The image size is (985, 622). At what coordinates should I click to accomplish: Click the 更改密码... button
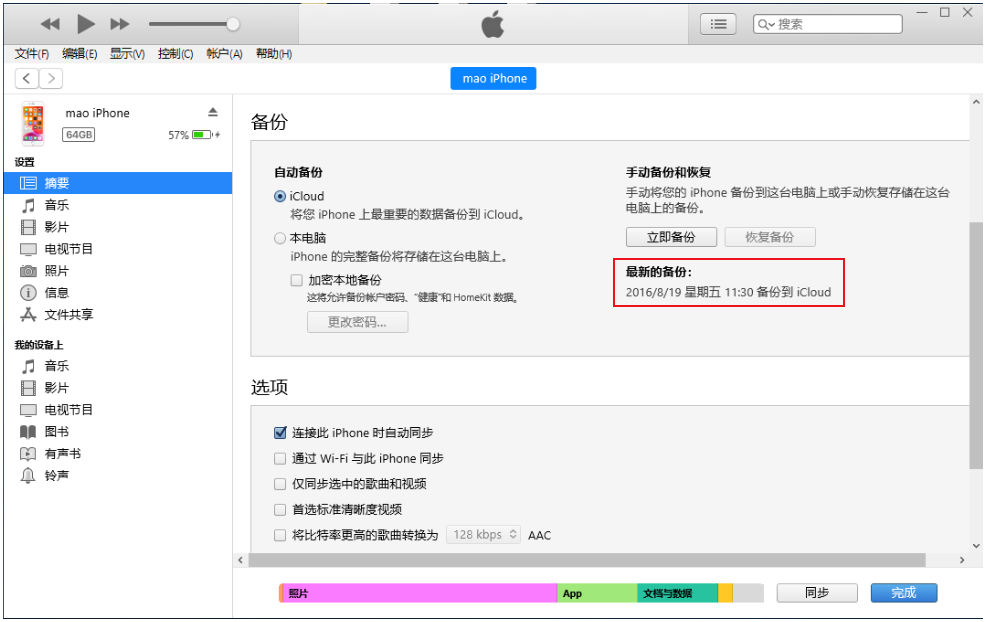tap(357, 322)
